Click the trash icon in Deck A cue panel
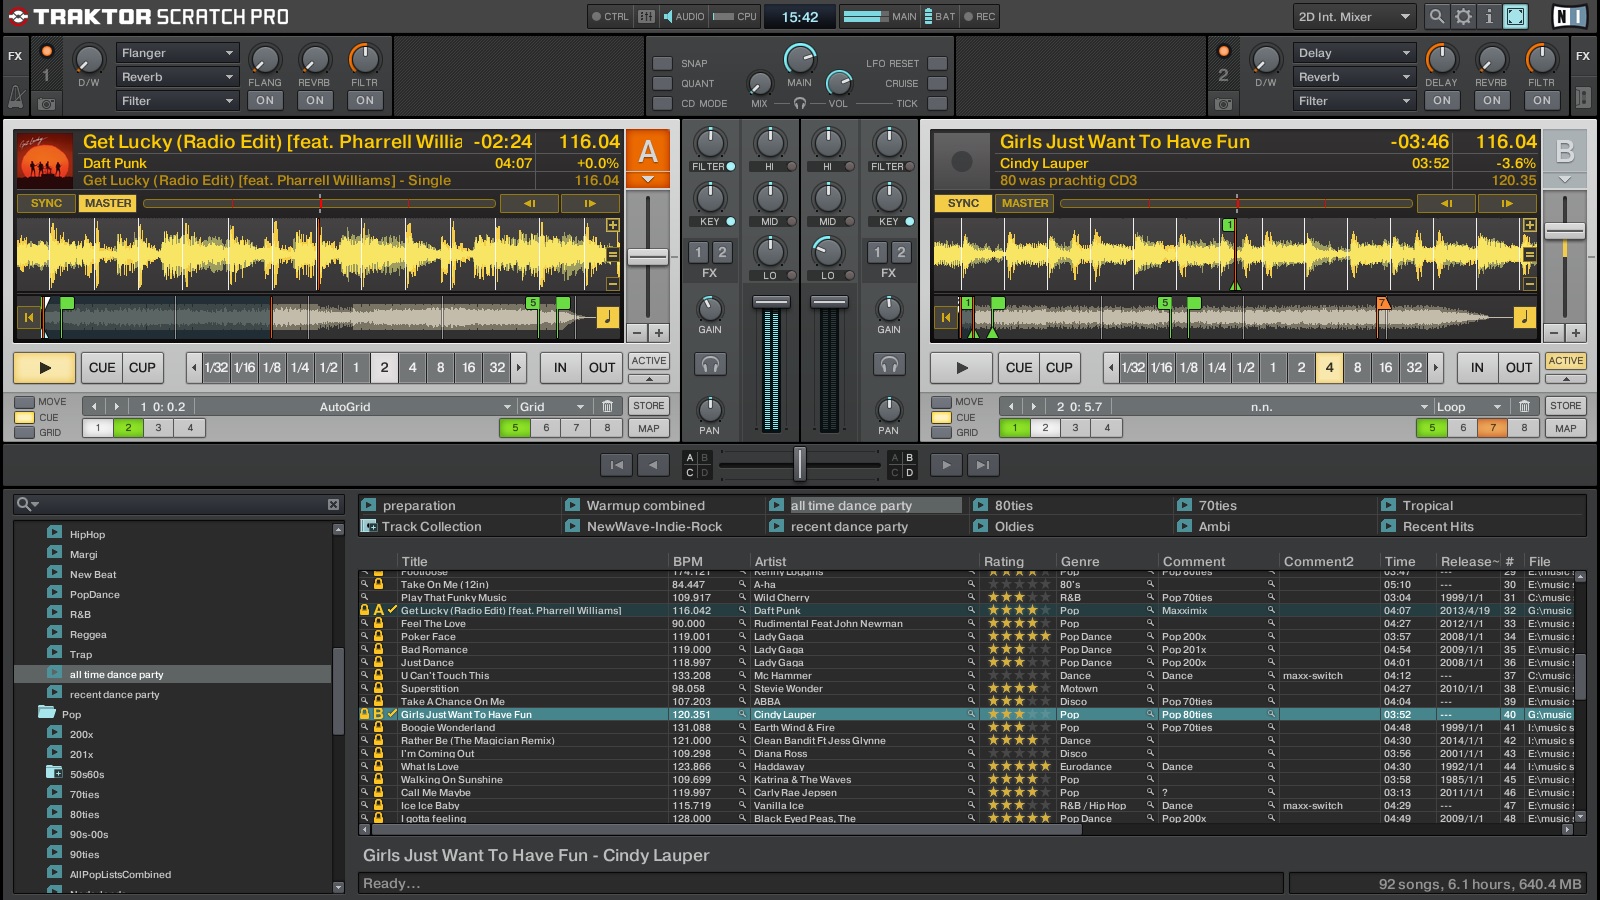 (x=607, y=406)
